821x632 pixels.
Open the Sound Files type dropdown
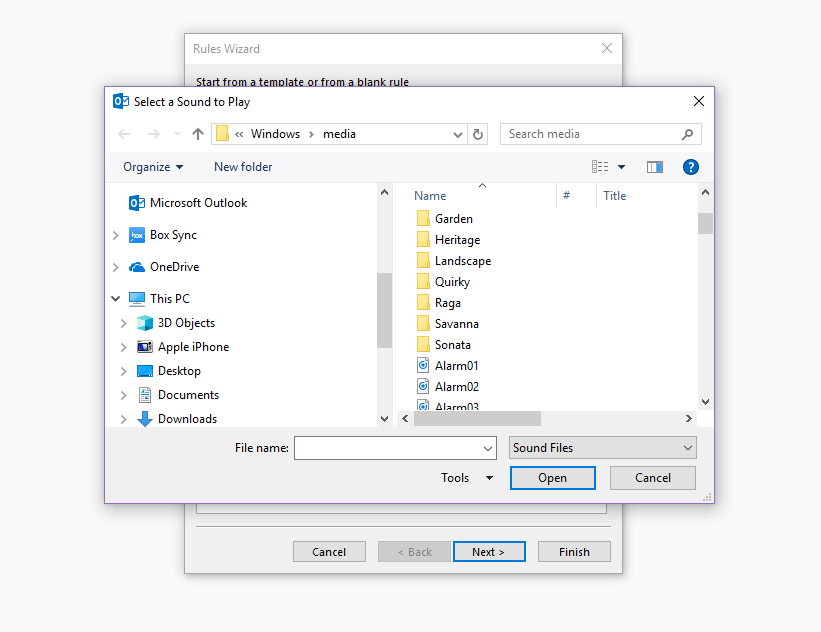(x=603, y=448)
